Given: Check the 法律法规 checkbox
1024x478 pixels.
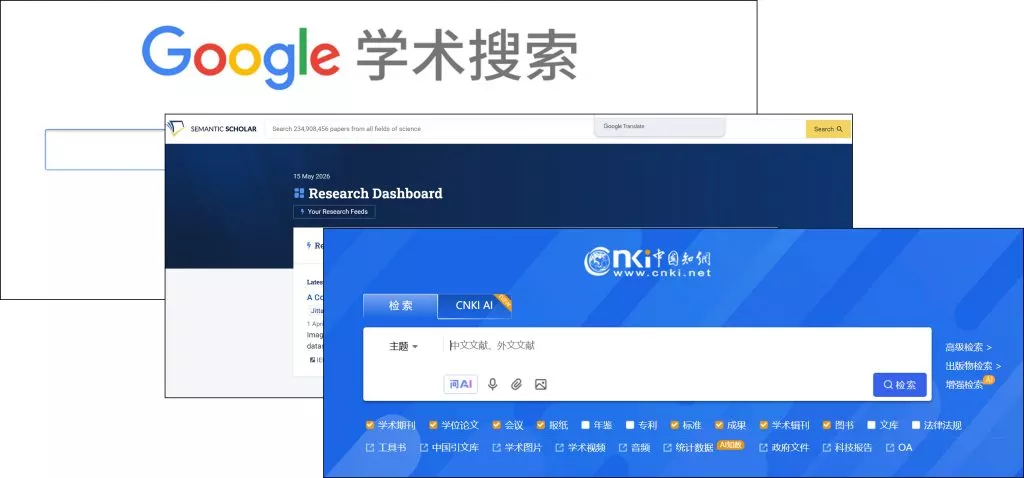Looking at the screenshot, I should tap(916, 425).
